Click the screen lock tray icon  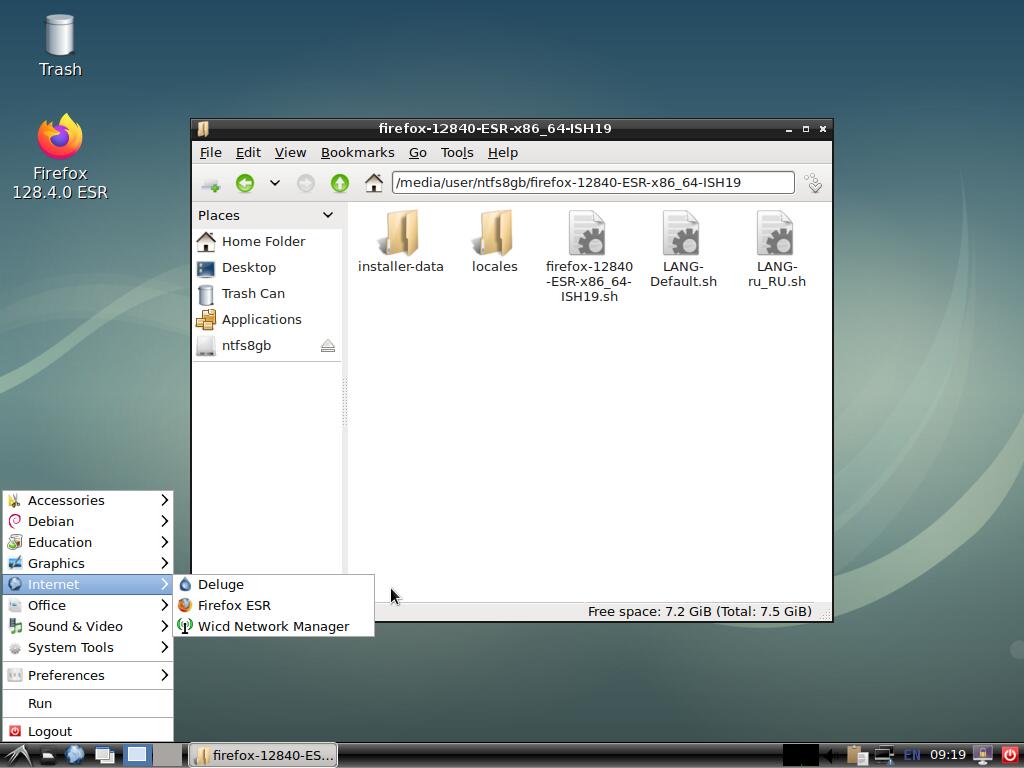pos(983,756)
